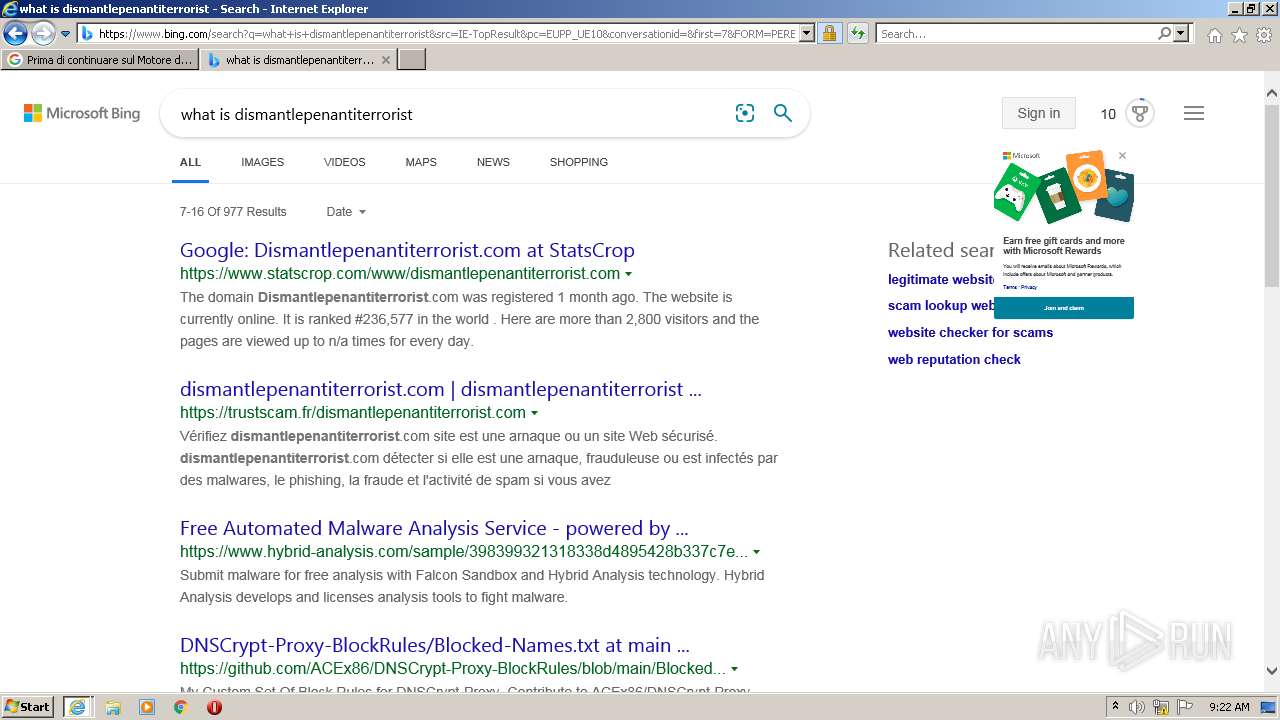This screenshot has width=1280, height=720.
Task: Expand the statscrop.com URL dropdown arrow
Action: [x=628, y=274]
